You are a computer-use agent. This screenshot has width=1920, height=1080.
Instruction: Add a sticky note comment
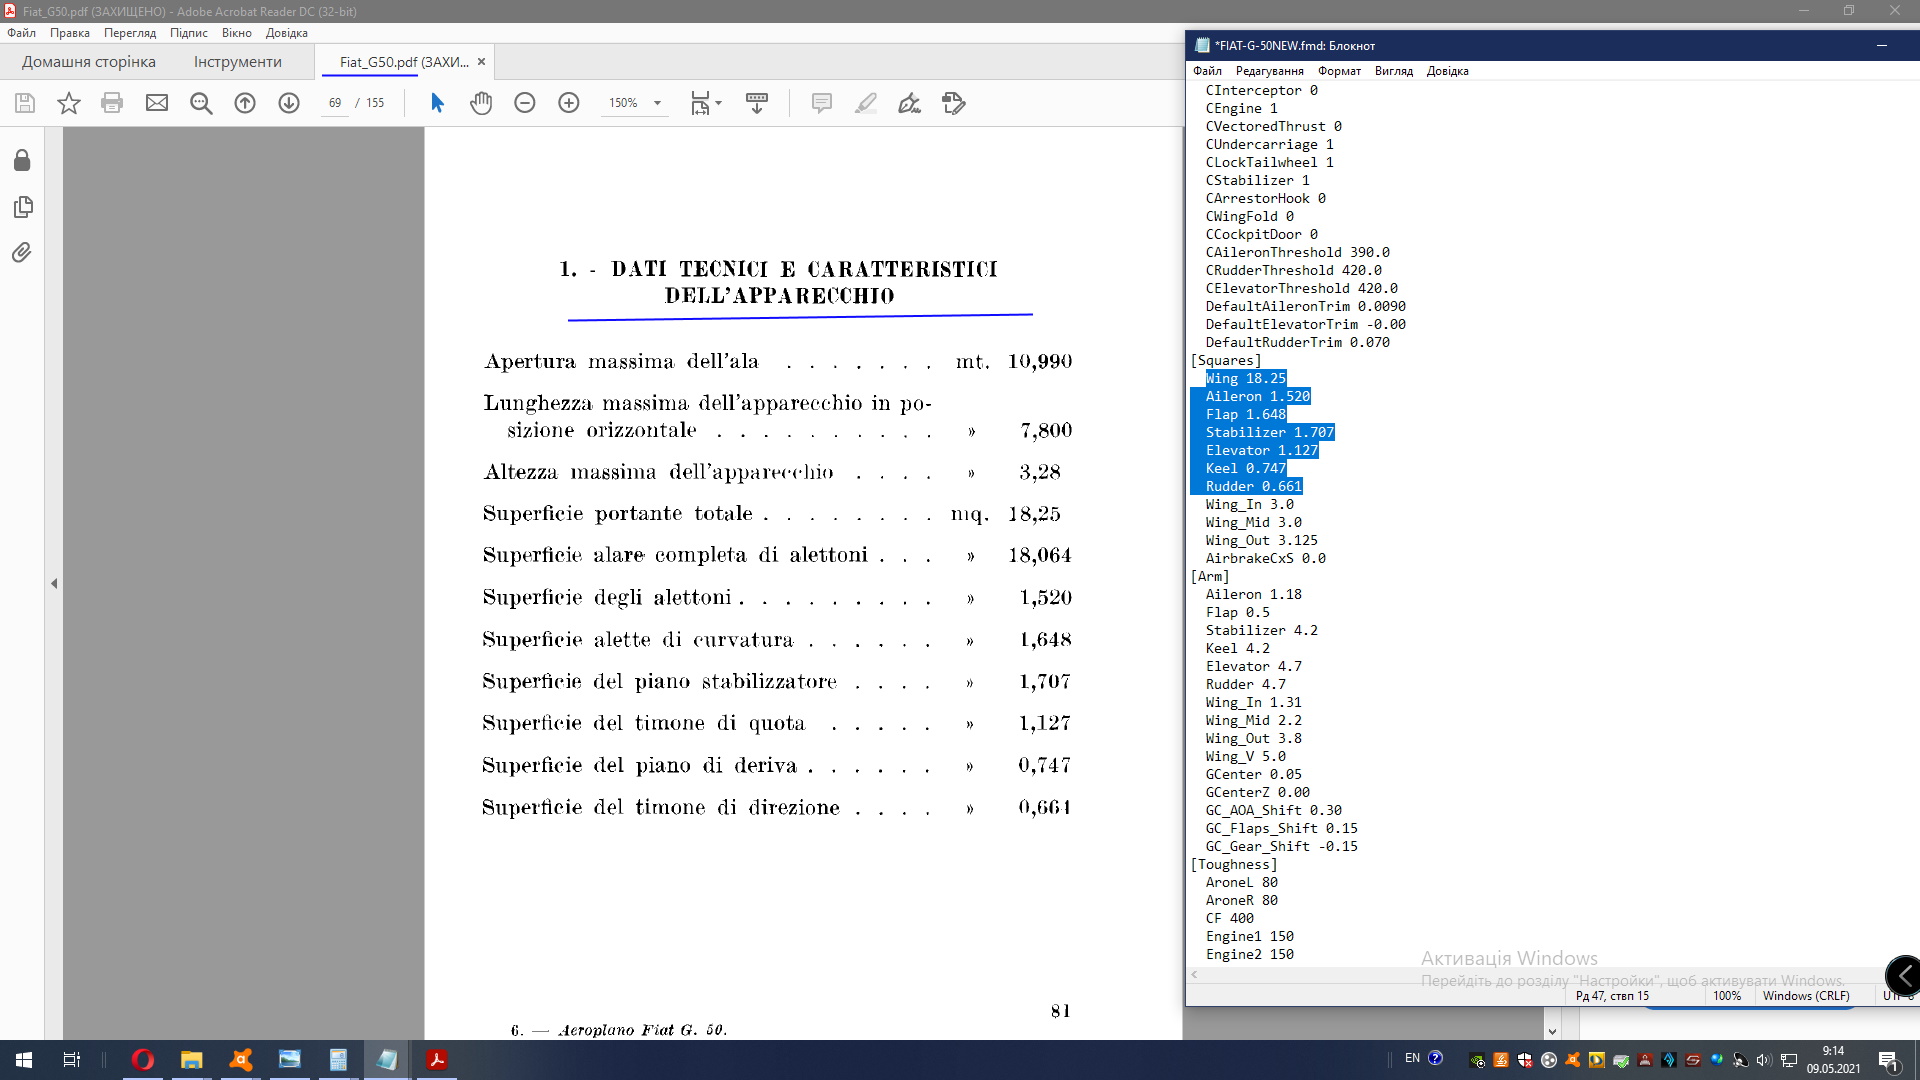tap(822, 103)
